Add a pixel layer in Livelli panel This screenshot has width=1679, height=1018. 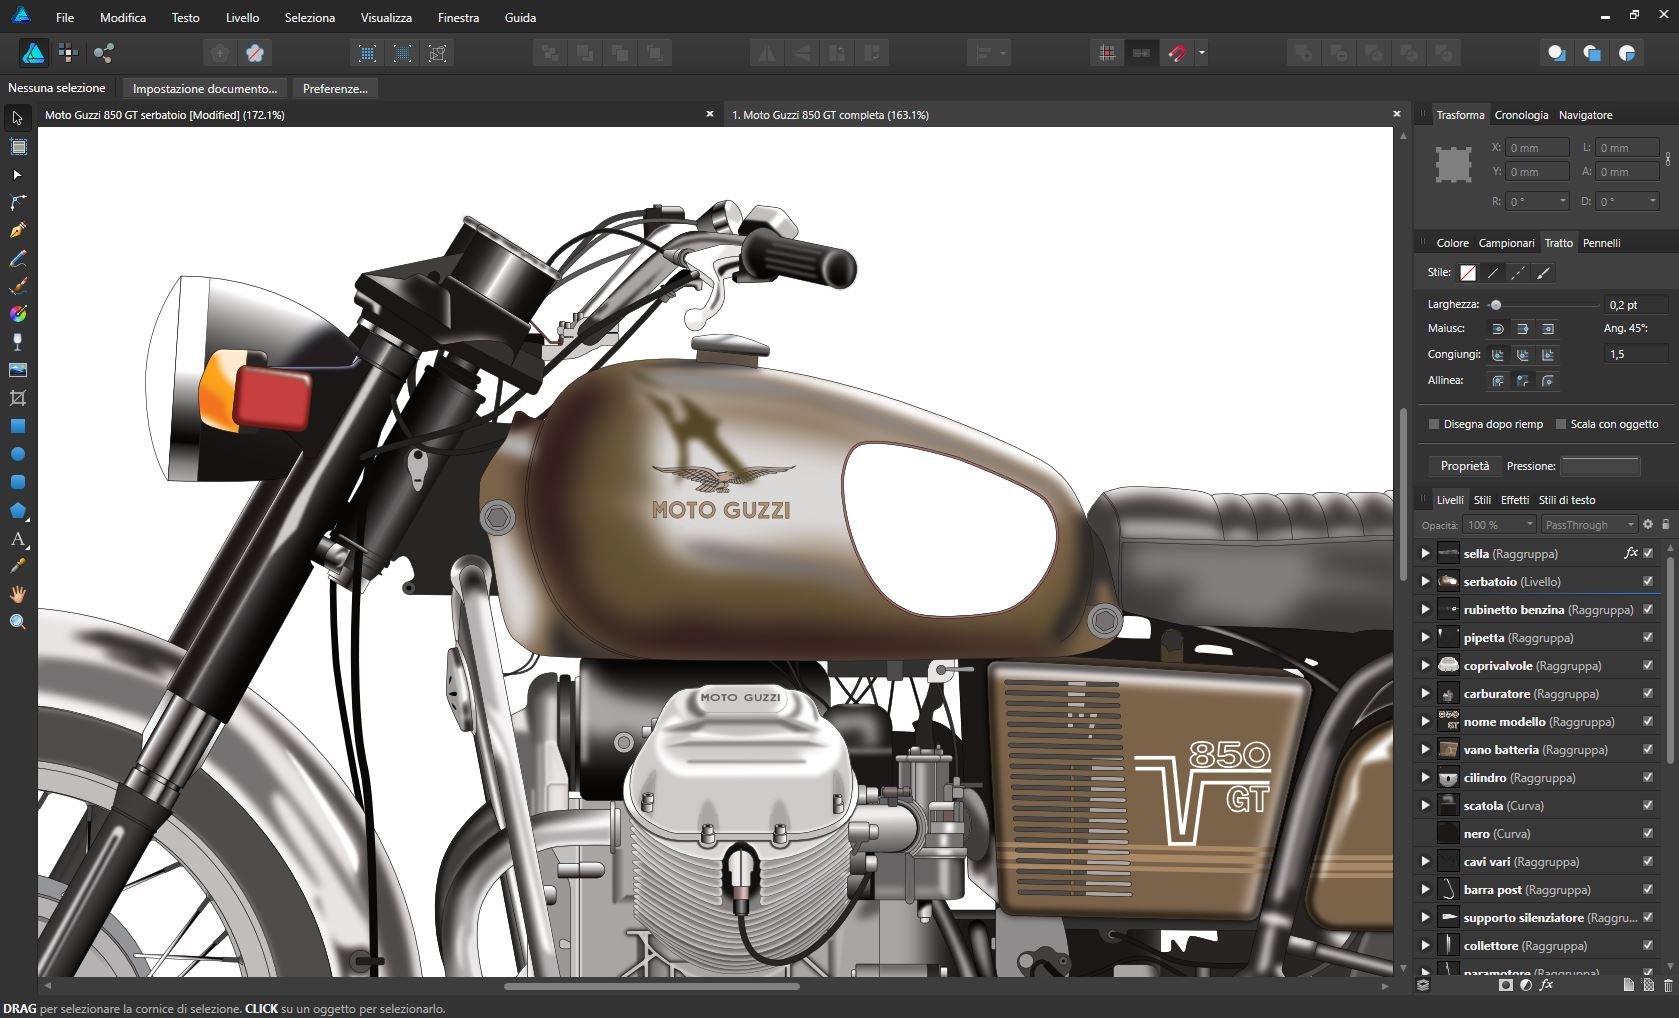tap(1648, 985)
